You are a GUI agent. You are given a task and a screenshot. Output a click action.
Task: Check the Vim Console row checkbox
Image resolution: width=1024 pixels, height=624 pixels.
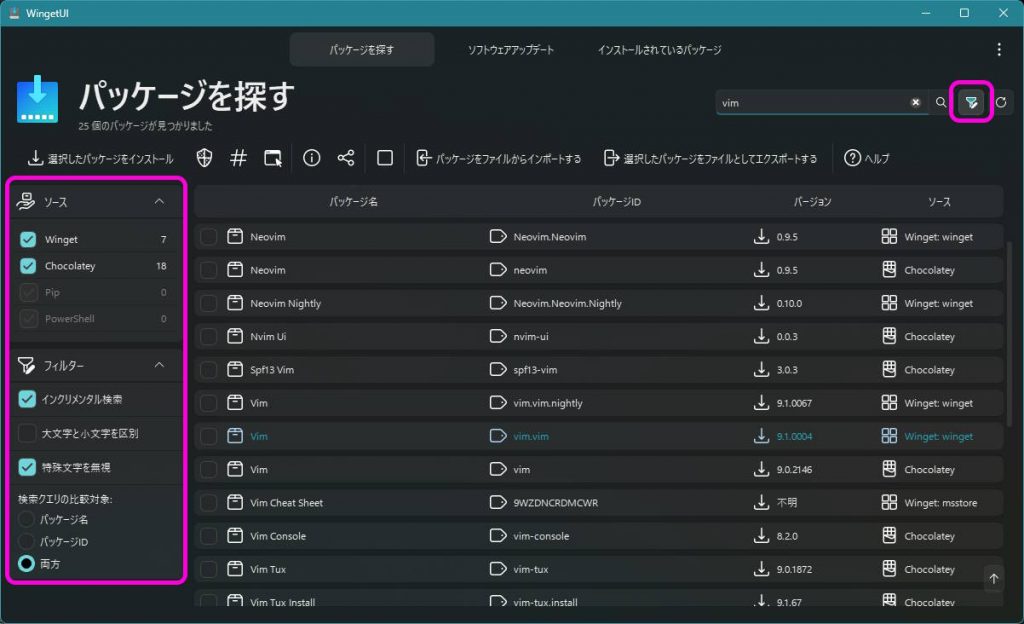pyautogui.click(x=208, y=536)
